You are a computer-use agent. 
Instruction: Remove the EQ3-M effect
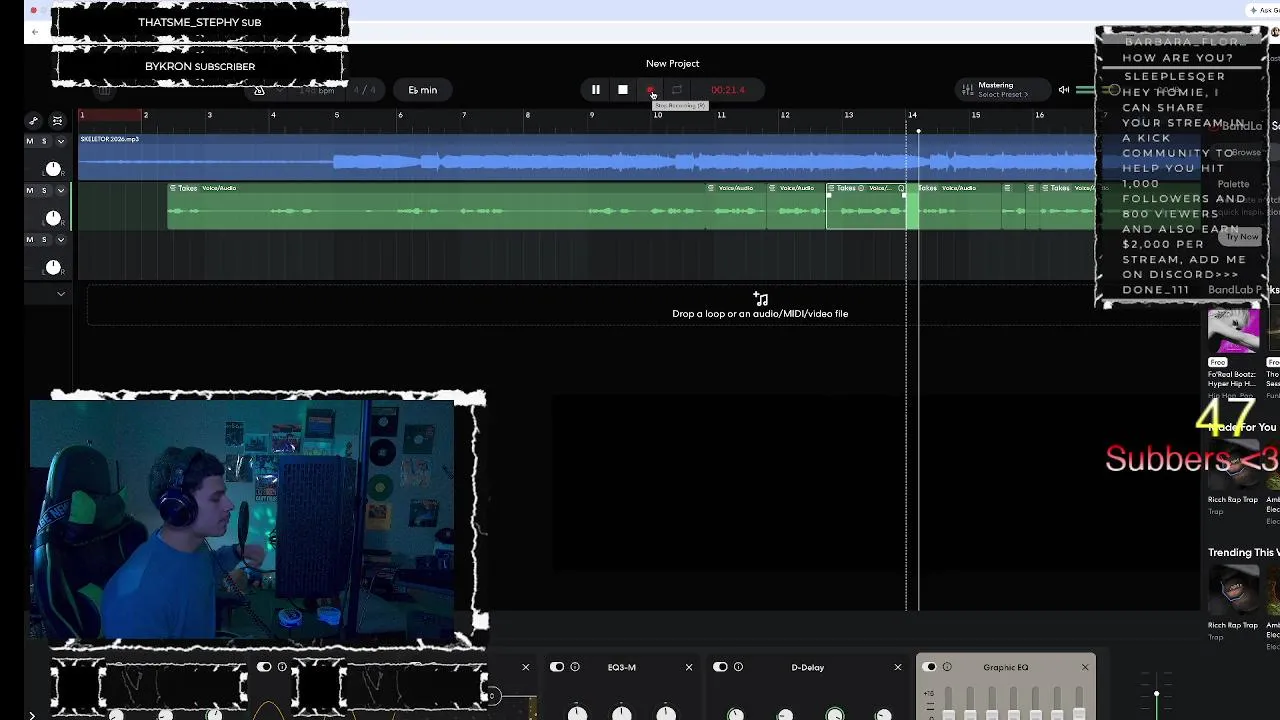pos(689,667)
